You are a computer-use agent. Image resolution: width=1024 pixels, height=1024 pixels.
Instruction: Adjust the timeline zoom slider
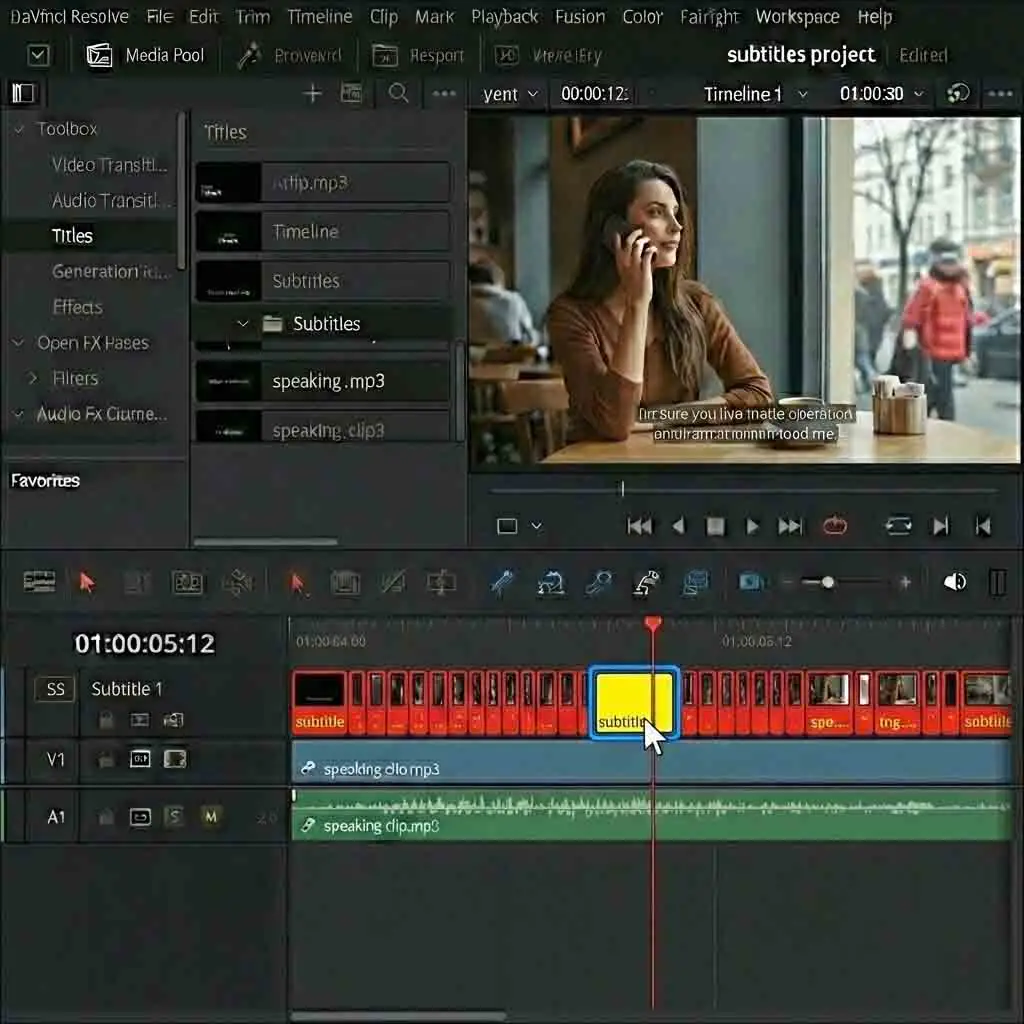click(828, 582)
